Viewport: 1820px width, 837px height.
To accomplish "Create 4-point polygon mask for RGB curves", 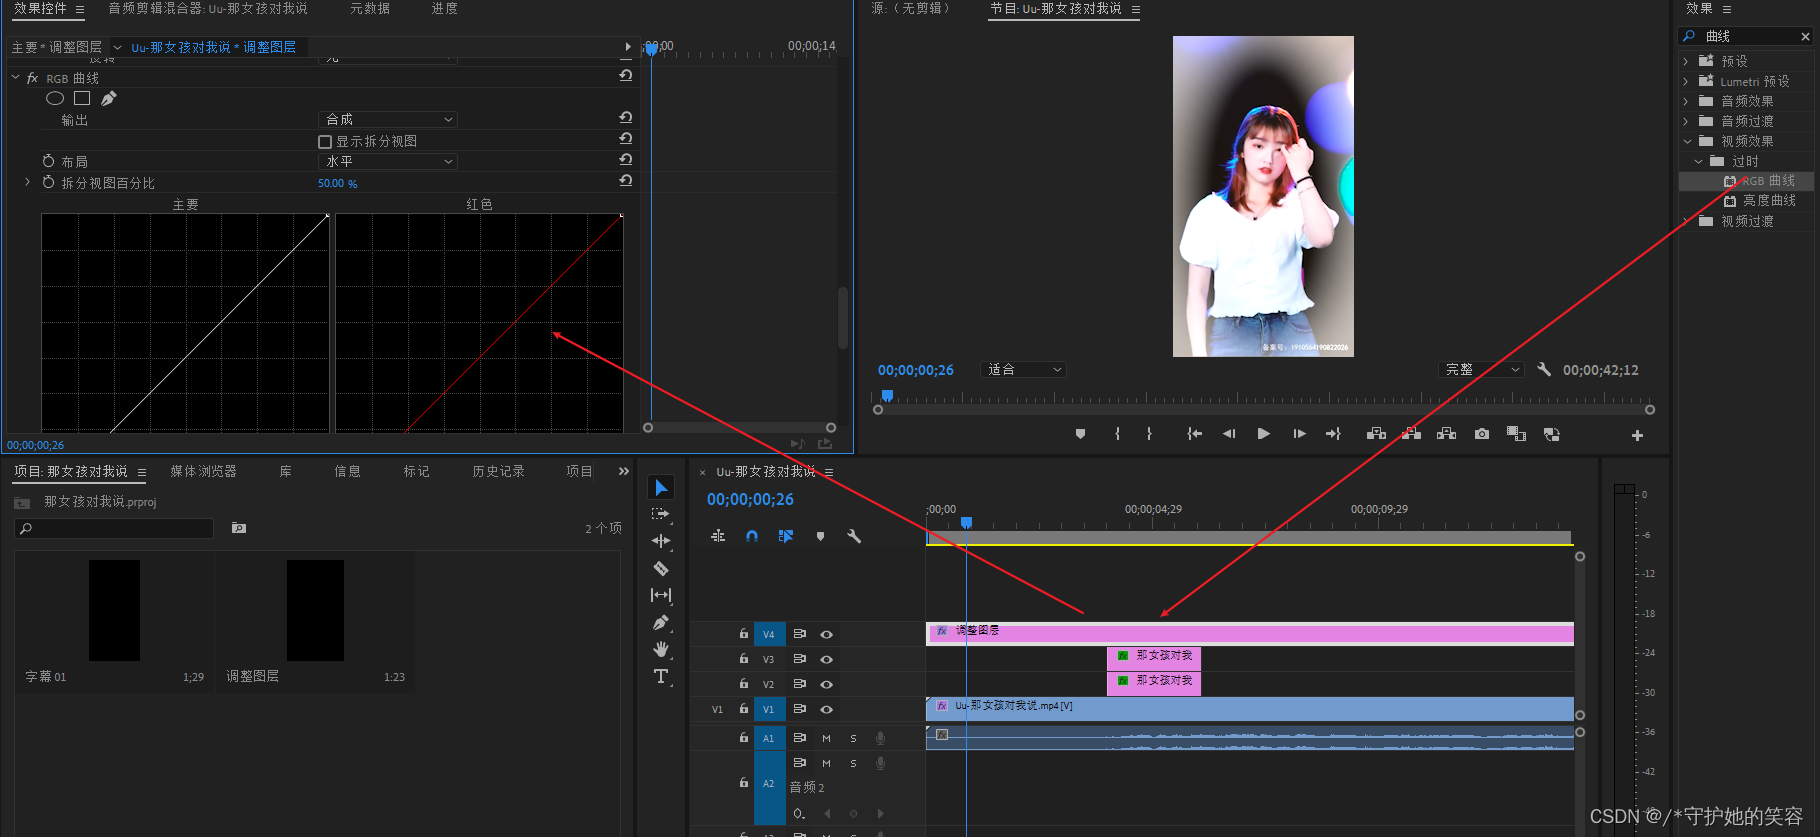I will coord(82,98).
